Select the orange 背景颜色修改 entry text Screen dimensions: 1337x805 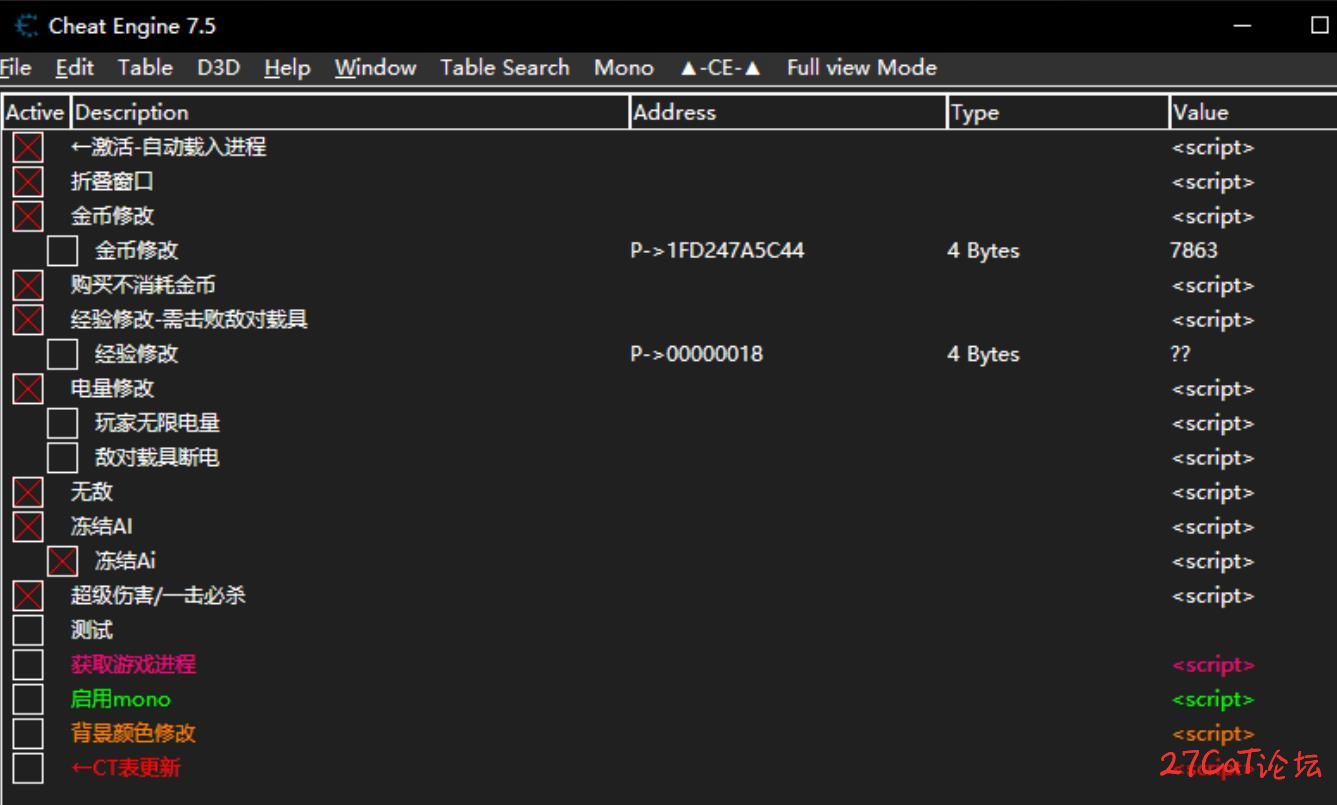(x=133, y=733)
